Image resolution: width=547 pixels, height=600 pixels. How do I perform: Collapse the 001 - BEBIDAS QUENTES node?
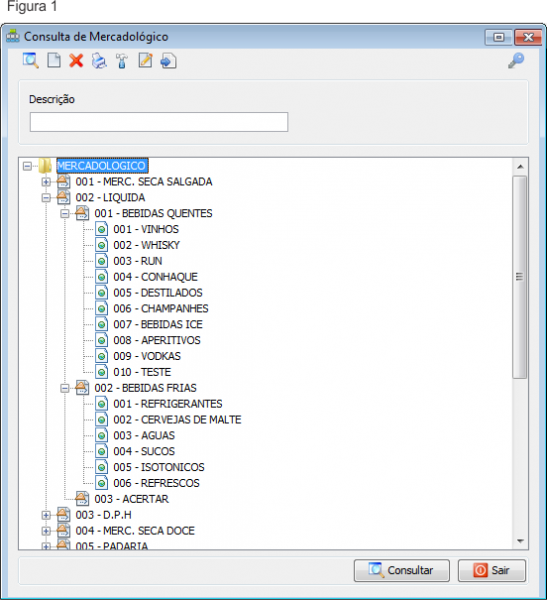point(65,214)
